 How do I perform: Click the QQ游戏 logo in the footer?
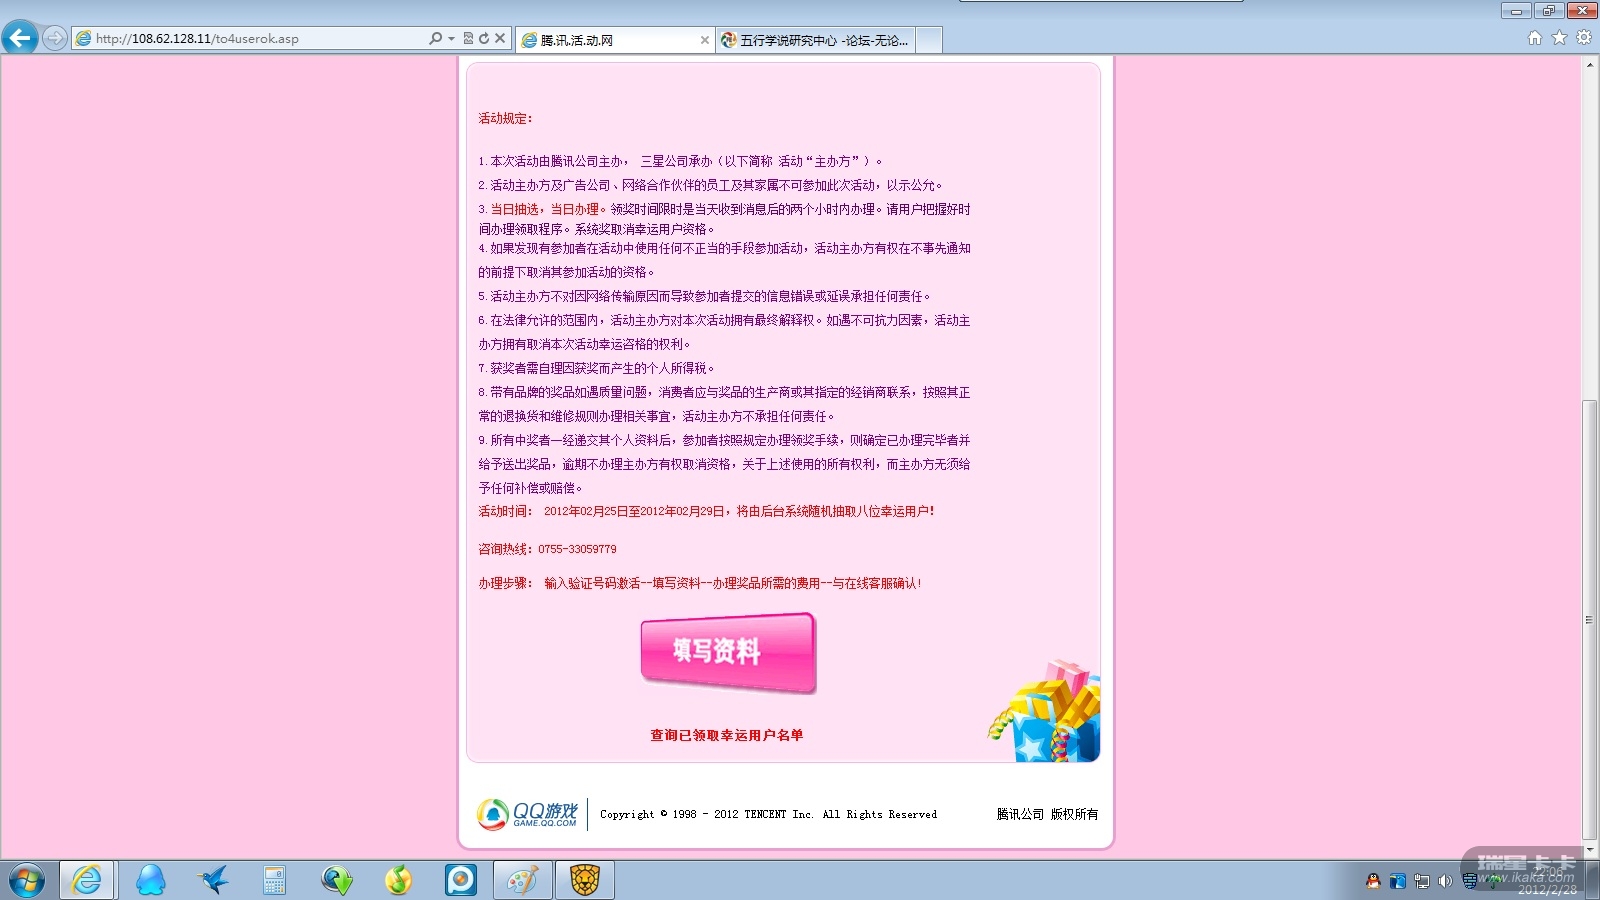[x=528, y=814]
